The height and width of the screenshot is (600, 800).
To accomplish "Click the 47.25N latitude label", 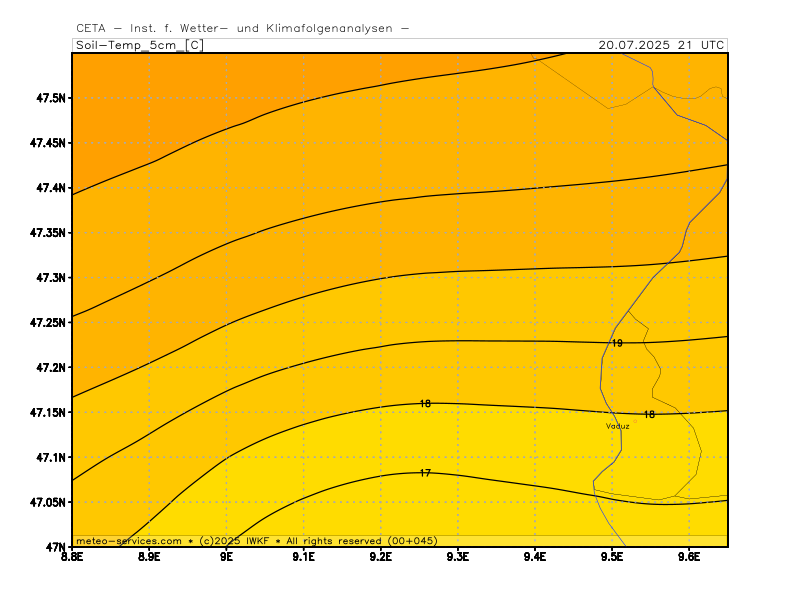I will click(47, 322).
